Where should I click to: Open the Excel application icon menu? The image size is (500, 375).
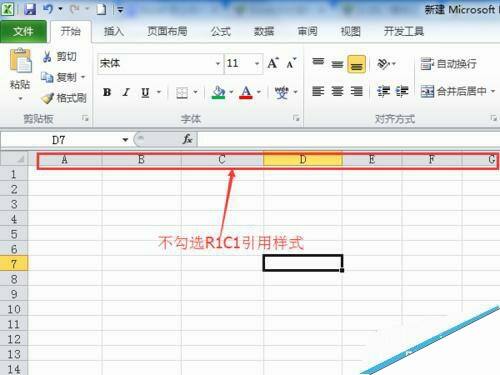pos(7,9)
